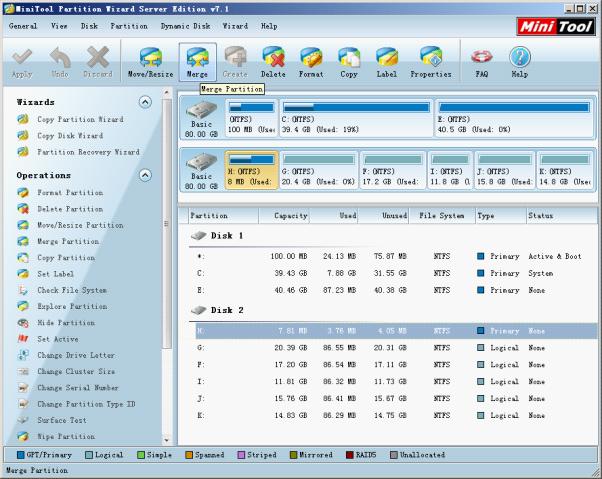
Task: Select the Disk 2 header row
Action: (393, 310)
